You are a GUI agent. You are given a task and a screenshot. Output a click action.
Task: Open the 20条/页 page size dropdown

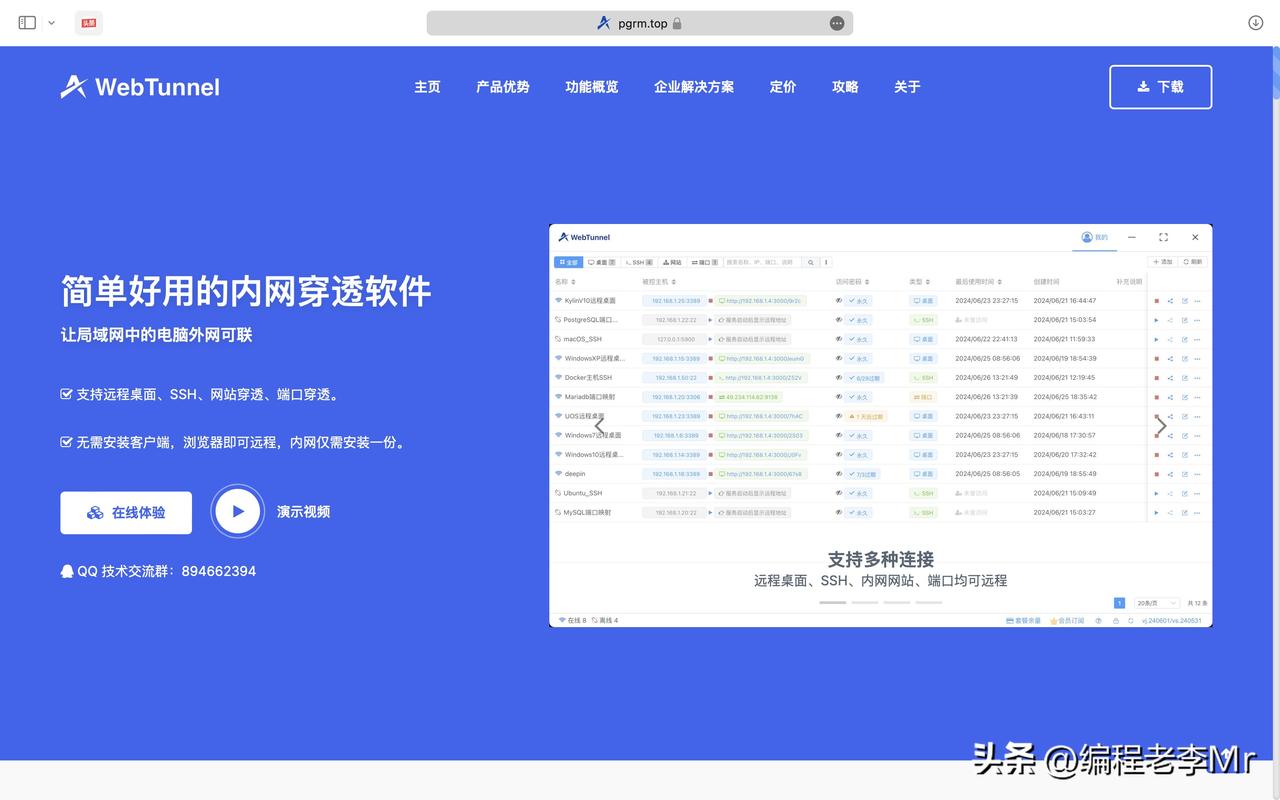[1157, 603]
